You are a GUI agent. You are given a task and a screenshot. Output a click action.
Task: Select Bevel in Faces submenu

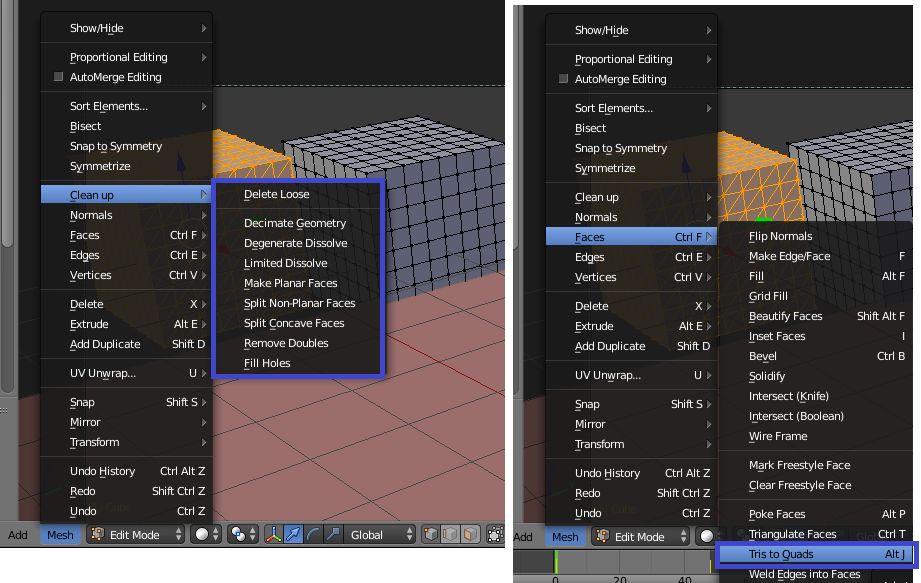click(x=816, y=356)
